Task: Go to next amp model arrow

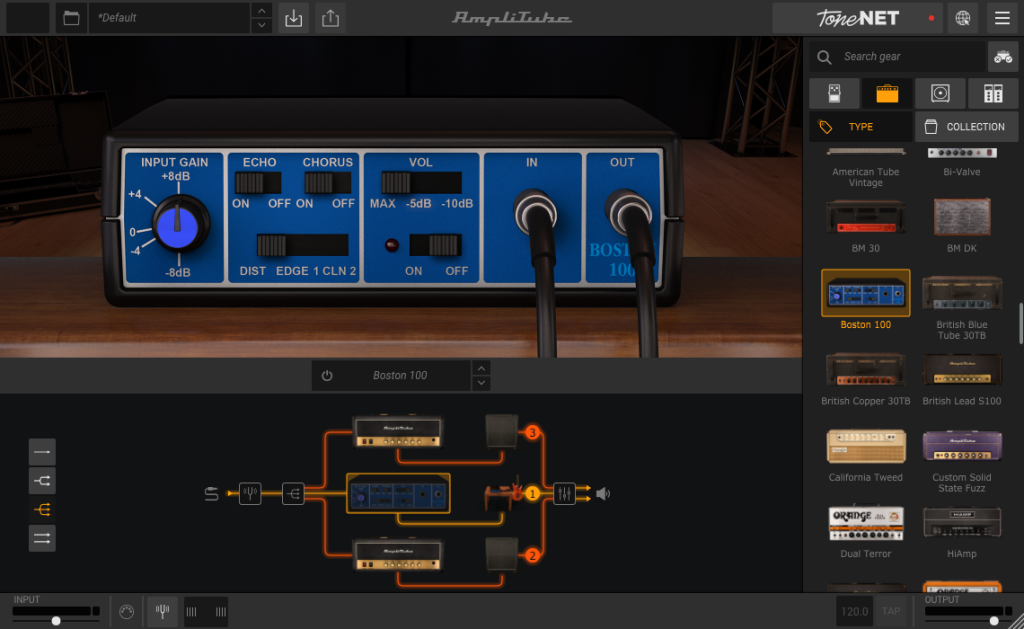Action: [481, 383]
